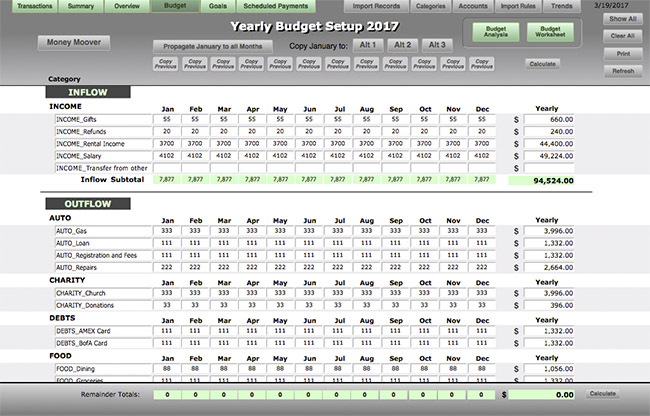Open Import Records section
Screen dimensions: 650x416
[376, 6]
